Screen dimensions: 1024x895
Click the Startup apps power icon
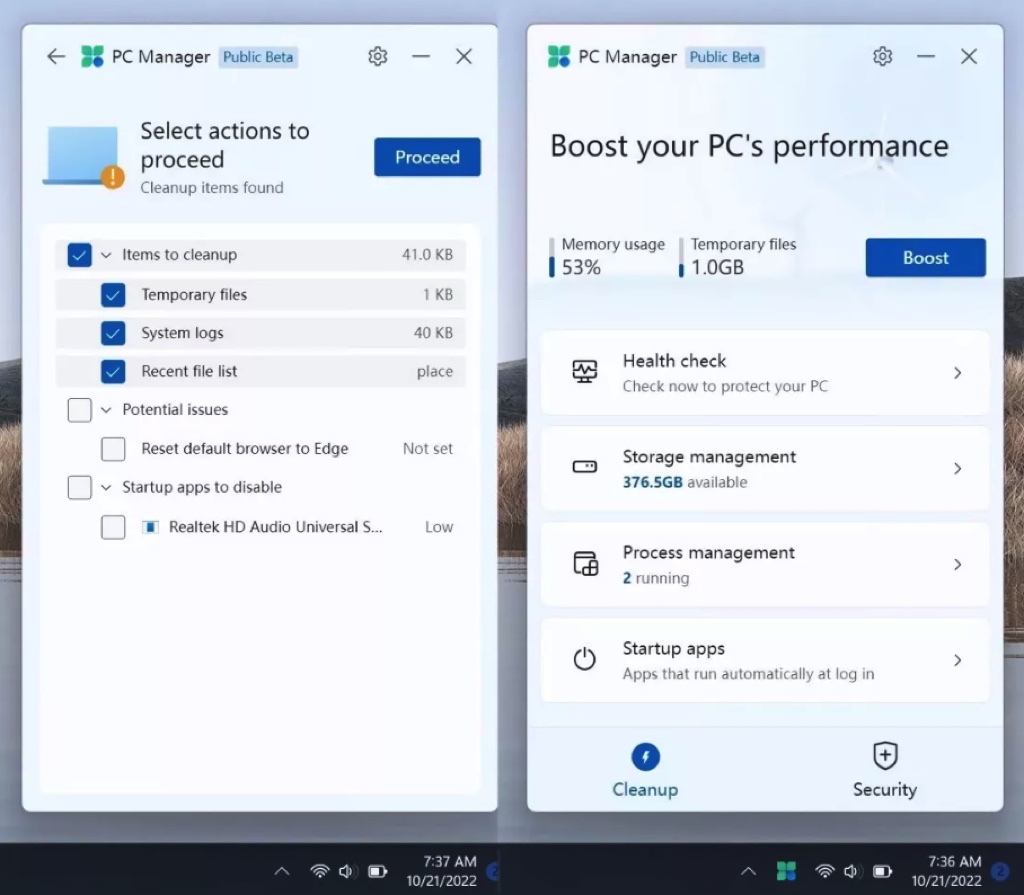(584, 659)
